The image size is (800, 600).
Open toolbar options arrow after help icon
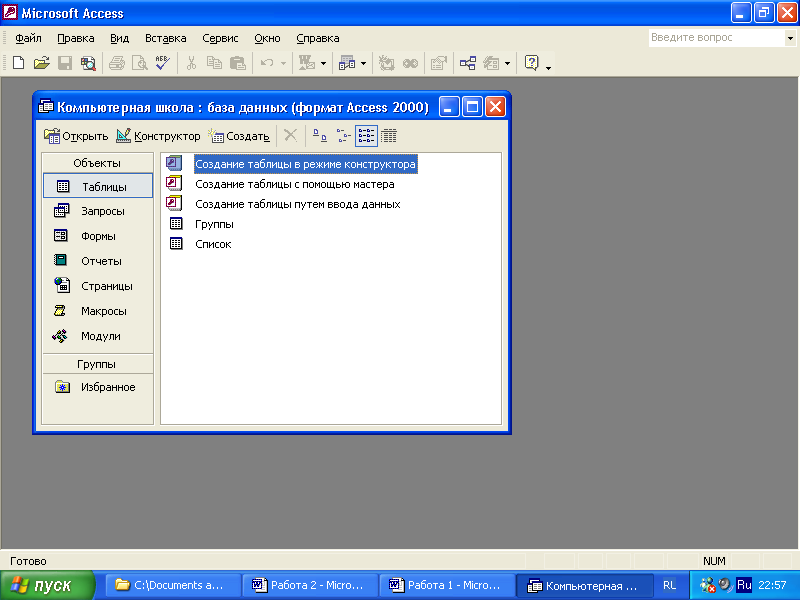coord(548,67)
